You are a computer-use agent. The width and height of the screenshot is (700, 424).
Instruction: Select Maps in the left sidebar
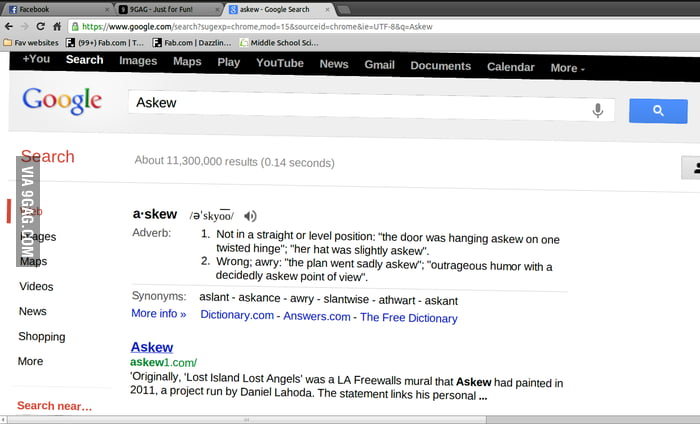click(33, 262)
